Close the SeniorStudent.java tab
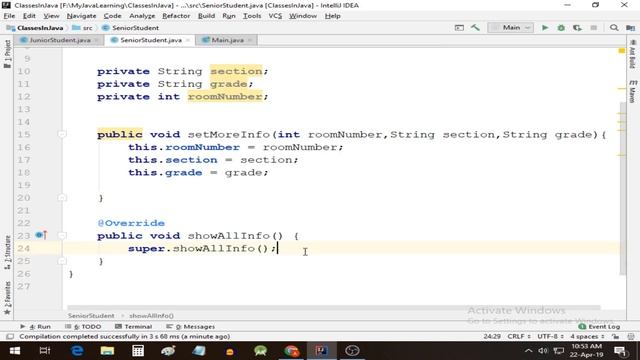This screenshot has width=640, height=360. click(x=188, y=40)
